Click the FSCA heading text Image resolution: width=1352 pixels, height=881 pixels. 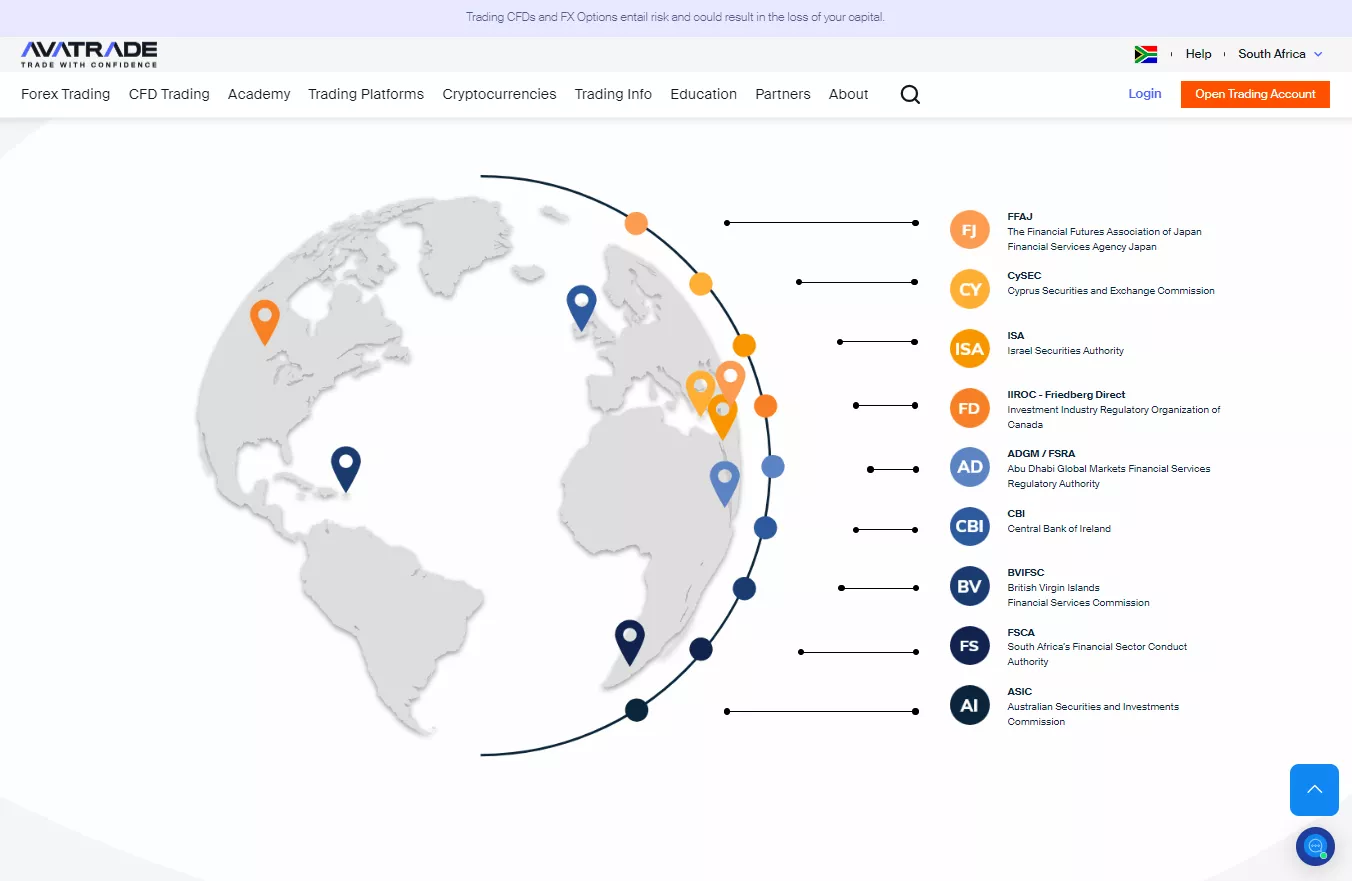(1021, 633)
